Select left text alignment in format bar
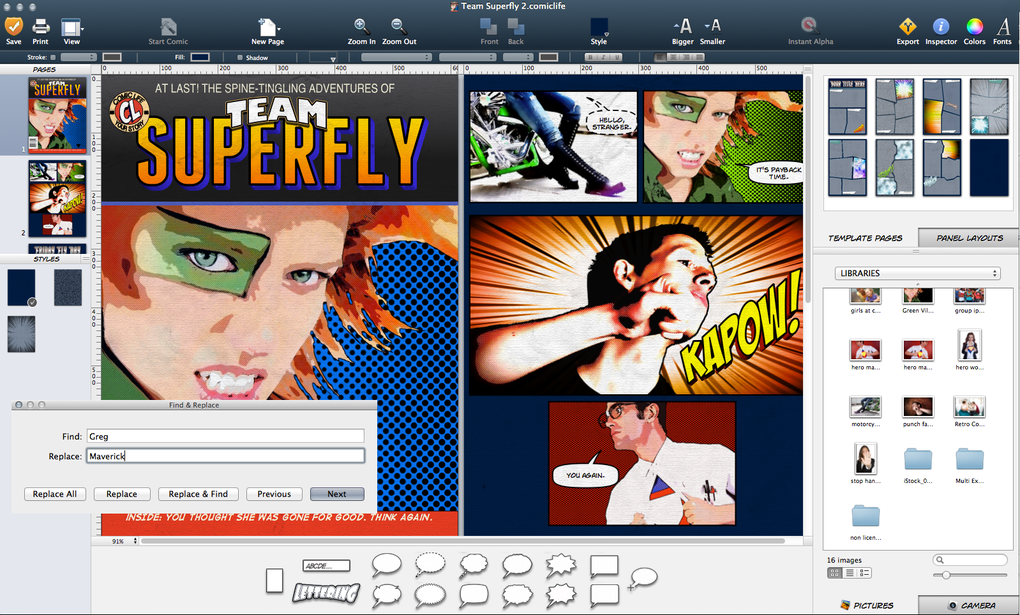The image size is (1020, 615). [660, 57]
